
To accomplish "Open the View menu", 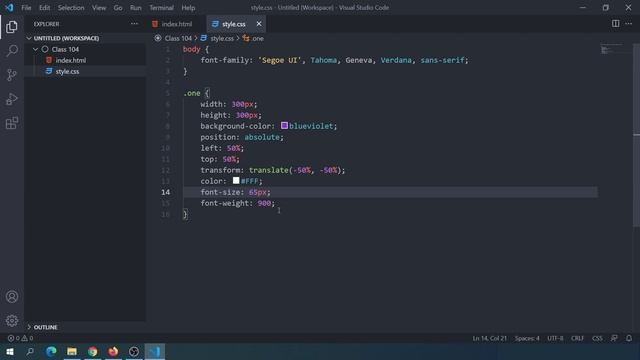I will point(99,8).
